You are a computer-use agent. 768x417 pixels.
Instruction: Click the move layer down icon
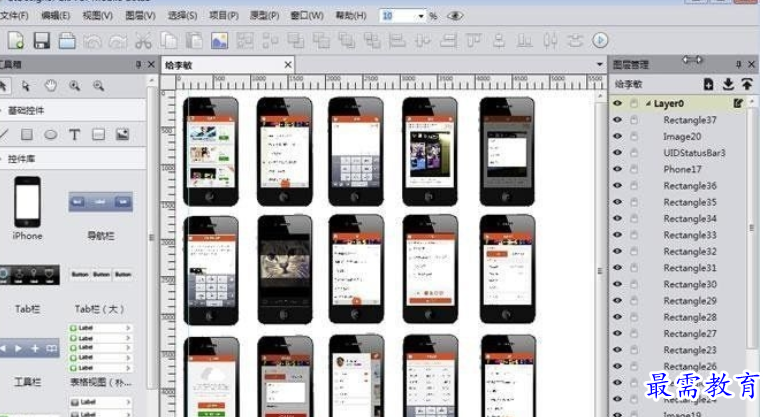pos(728,84)
